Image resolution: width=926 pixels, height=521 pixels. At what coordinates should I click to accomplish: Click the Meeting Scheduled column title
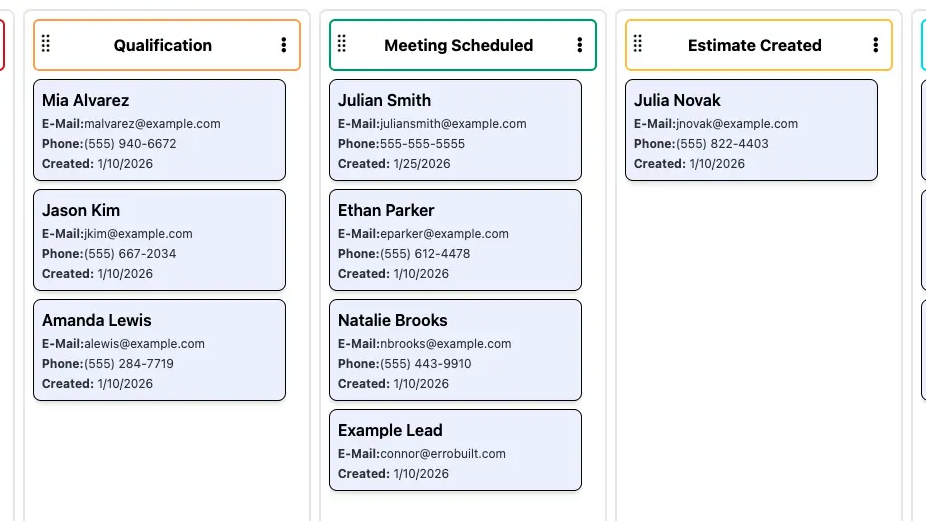pos(459,45)
